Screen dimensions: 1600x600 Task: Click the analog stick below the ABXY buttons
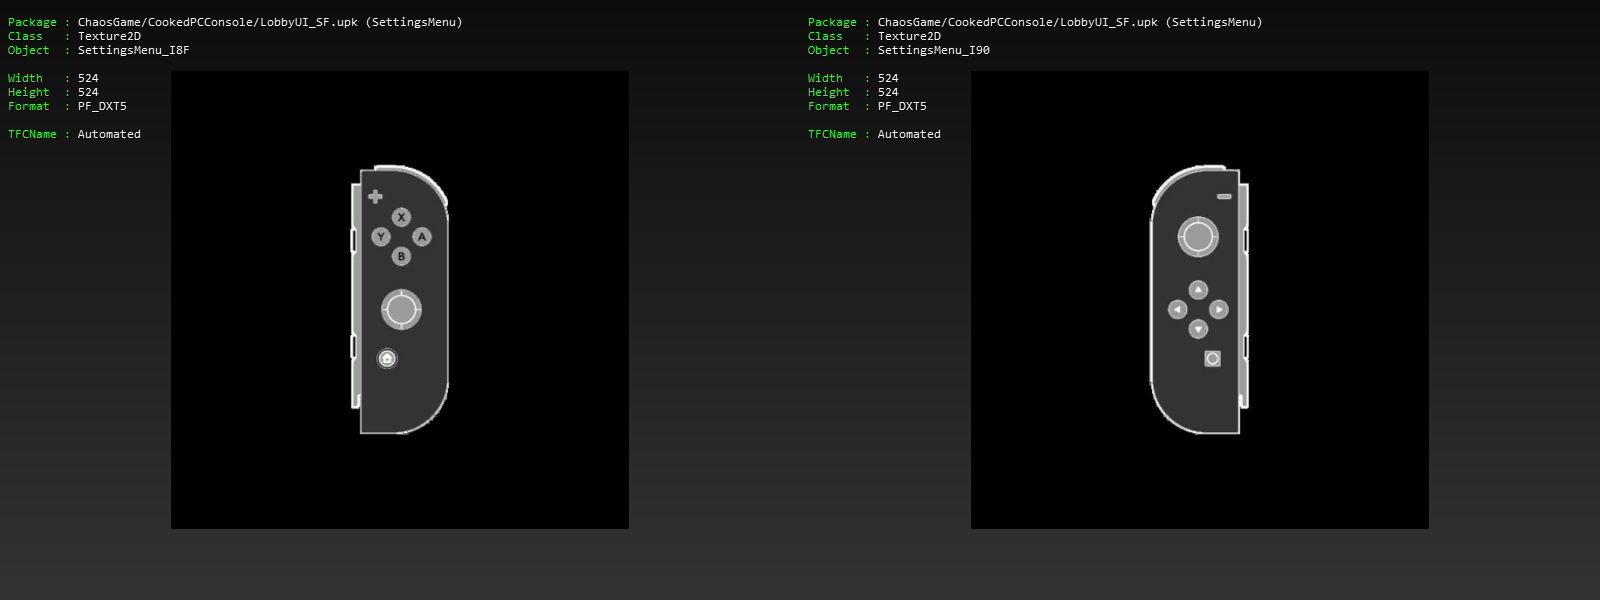[x=401, y=309]
